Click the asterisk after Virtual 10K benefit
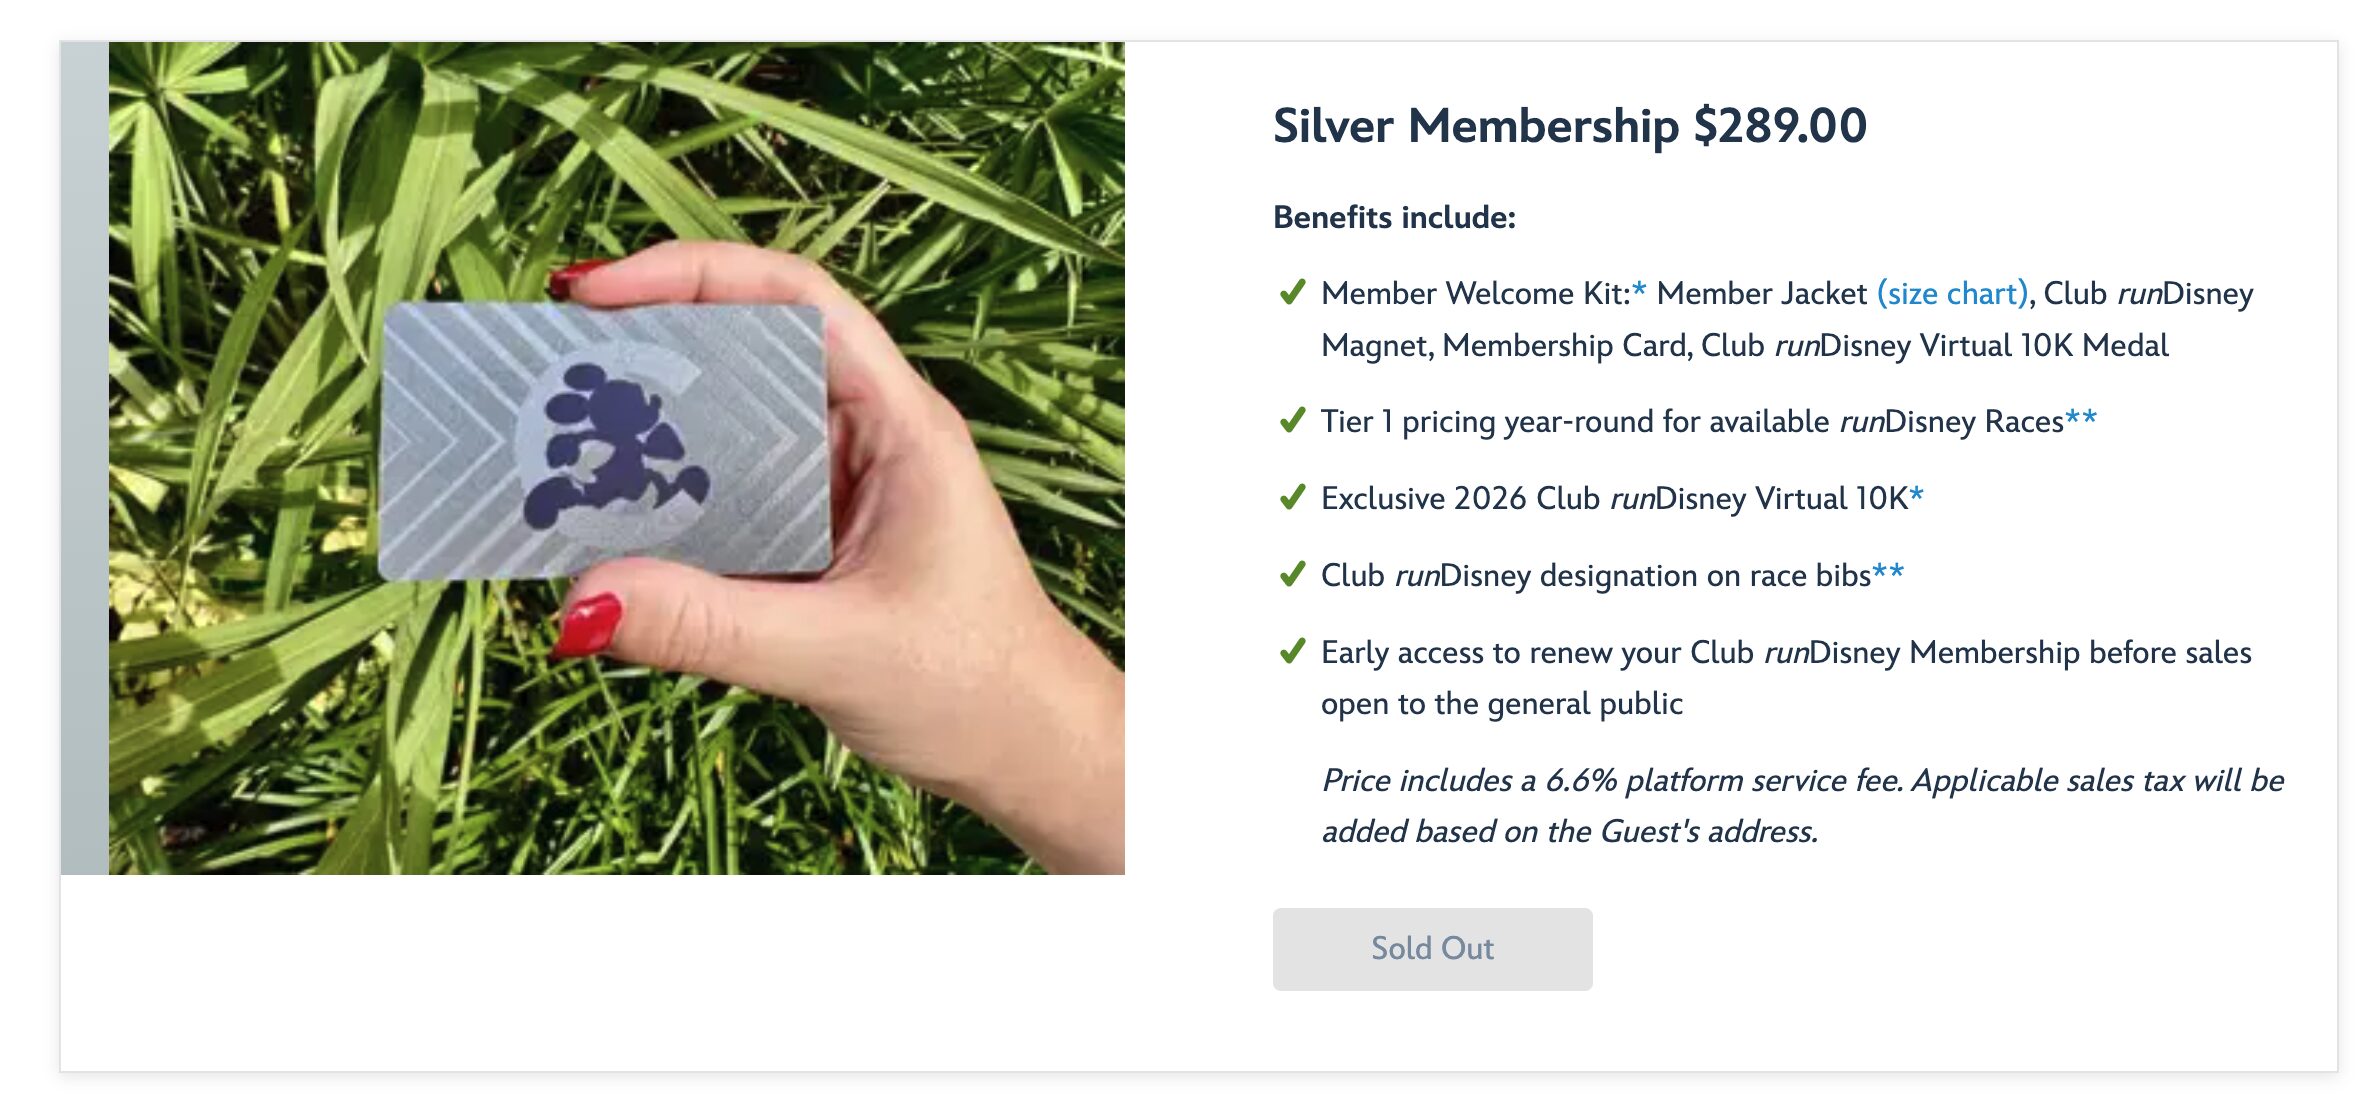Viewport: 2372px width, 1094px height. point(1916,494)
